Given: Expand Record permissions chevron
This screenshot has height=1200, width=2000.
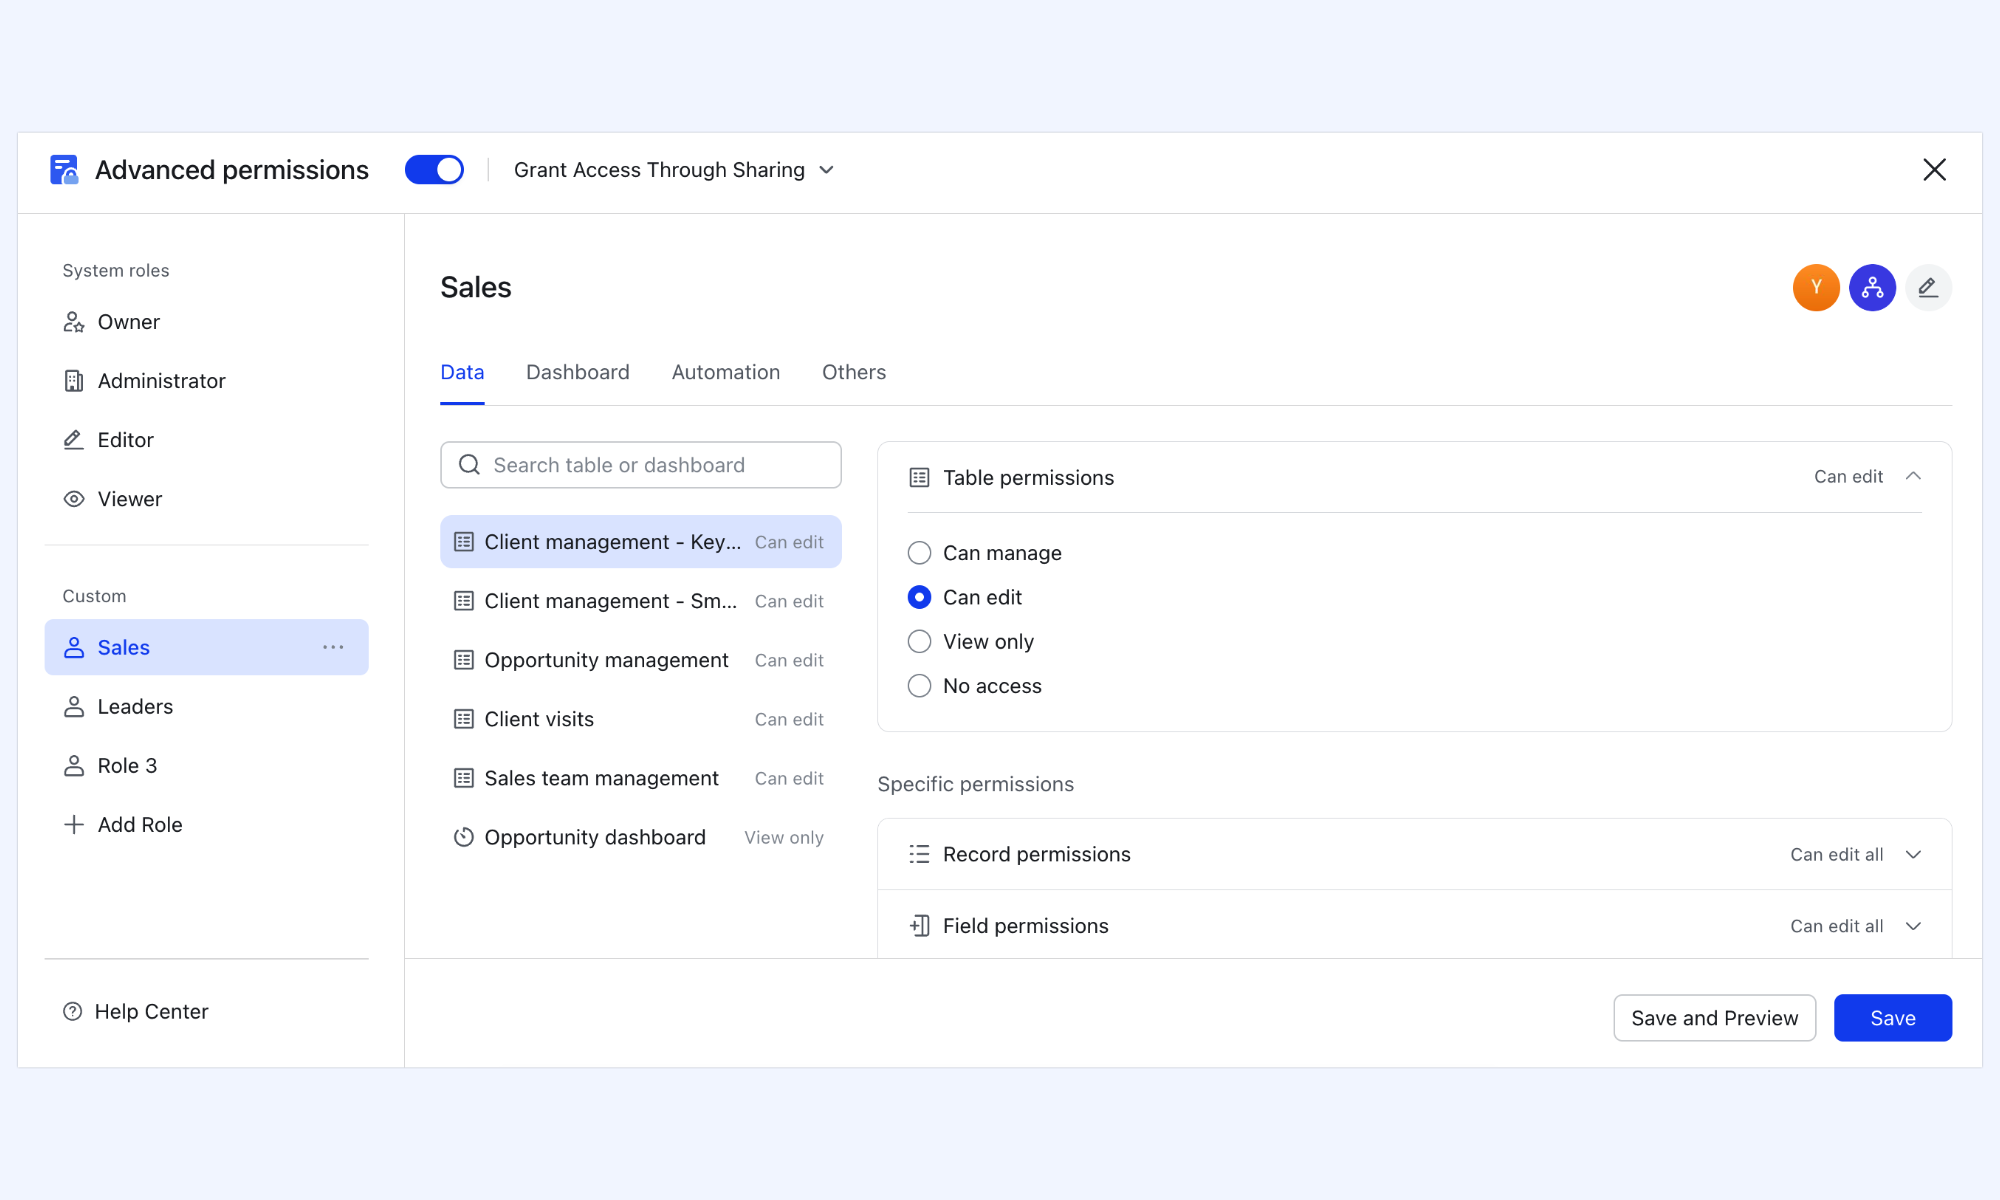Looking at the screenshot, I should tap(1913, 855).
